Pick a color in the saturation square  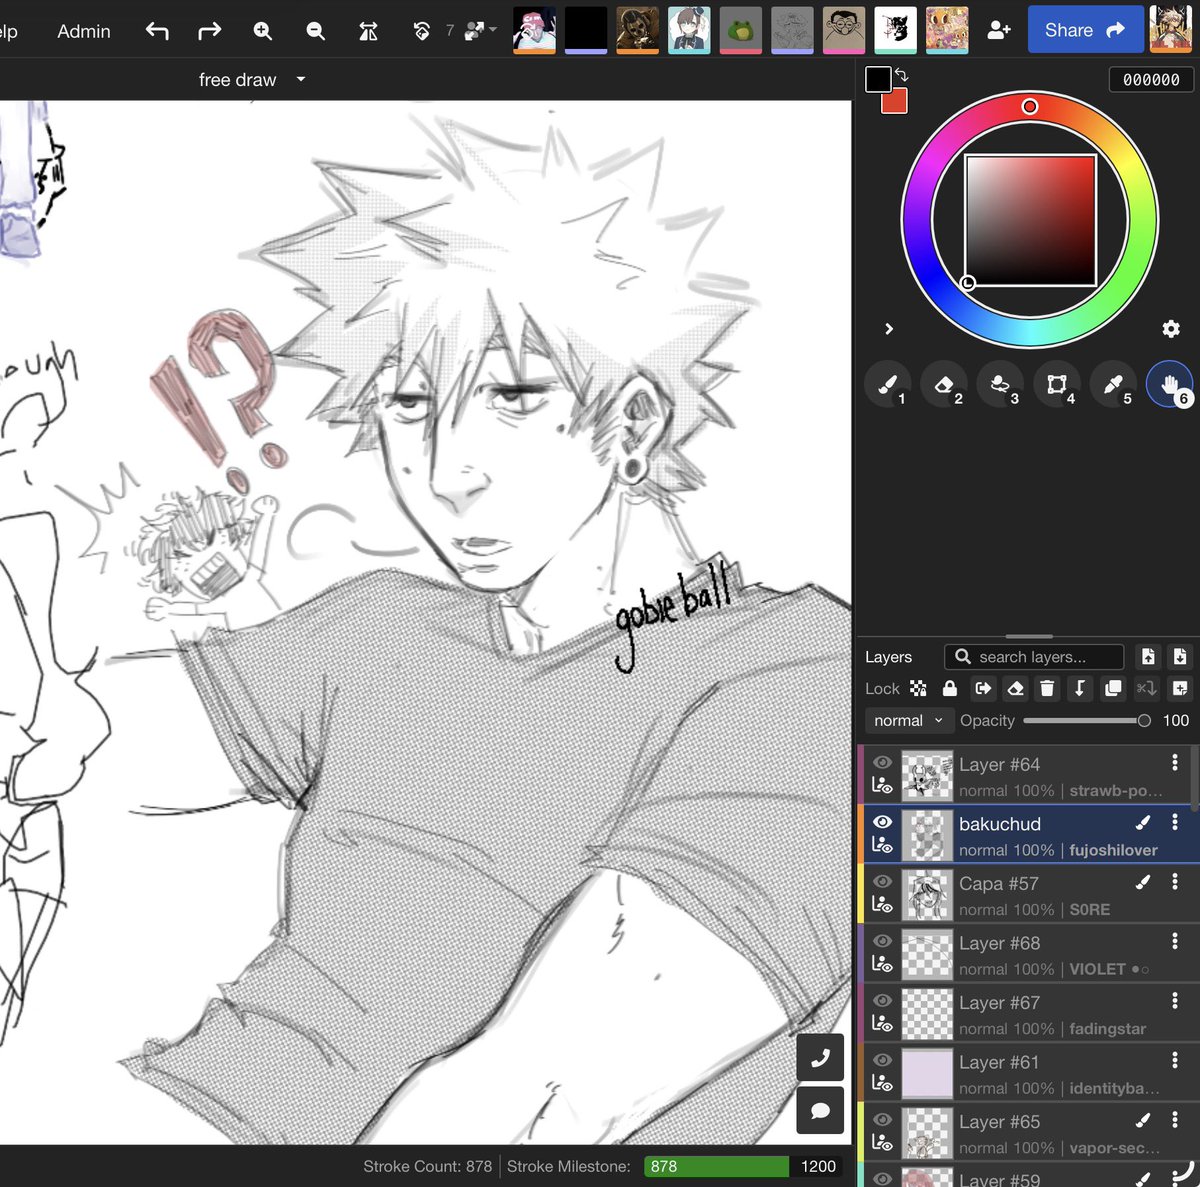[x=1030, y=220]
